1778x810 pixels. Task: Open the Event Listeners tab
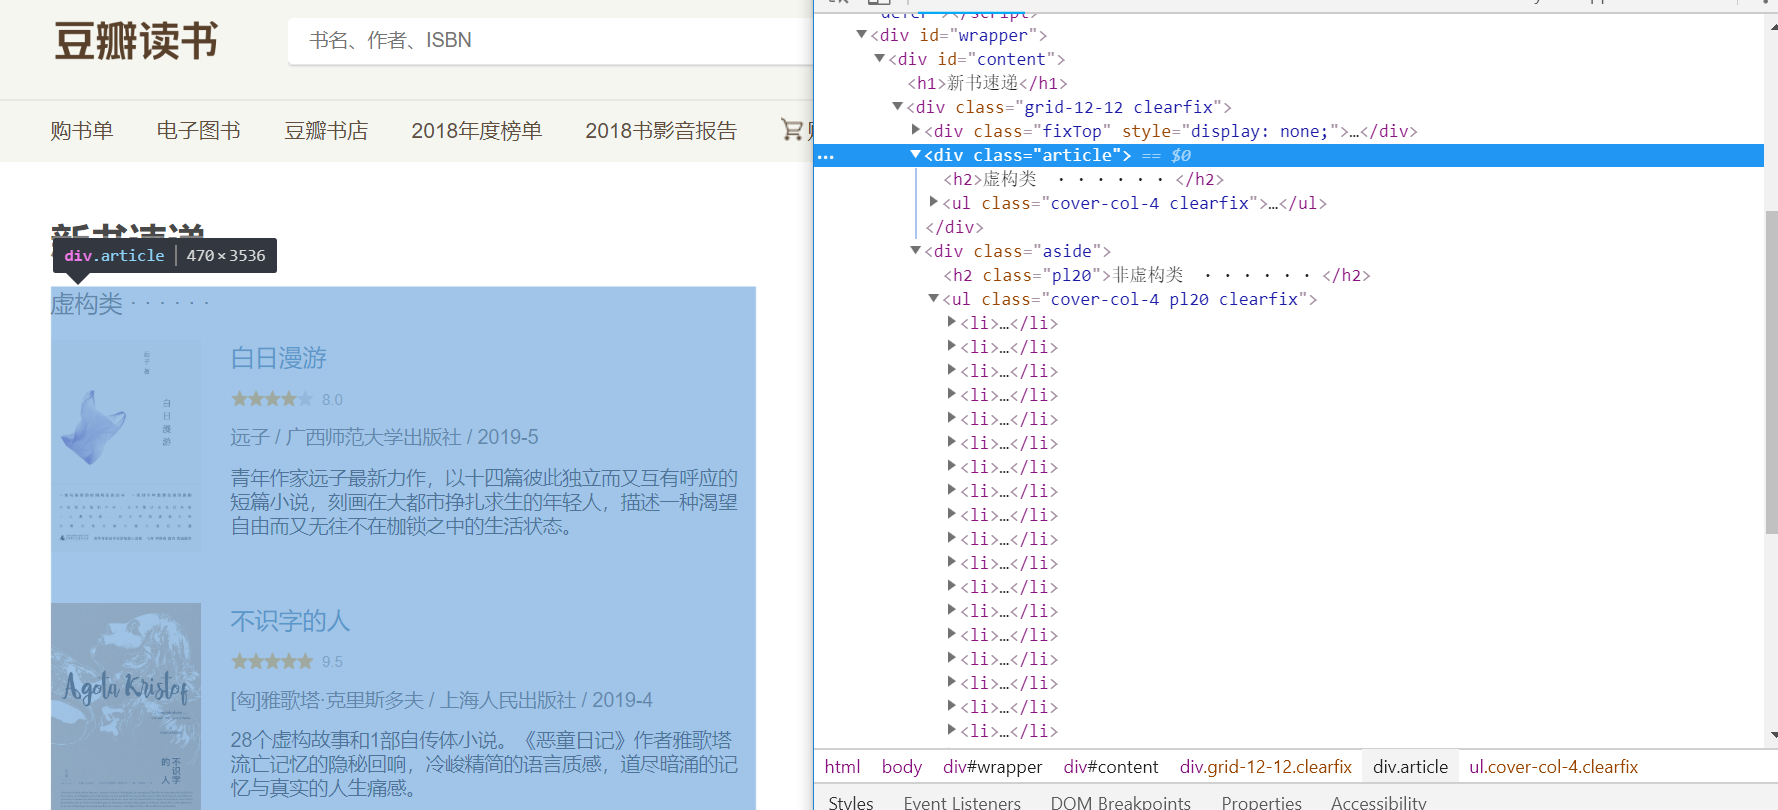pos(962,802)
